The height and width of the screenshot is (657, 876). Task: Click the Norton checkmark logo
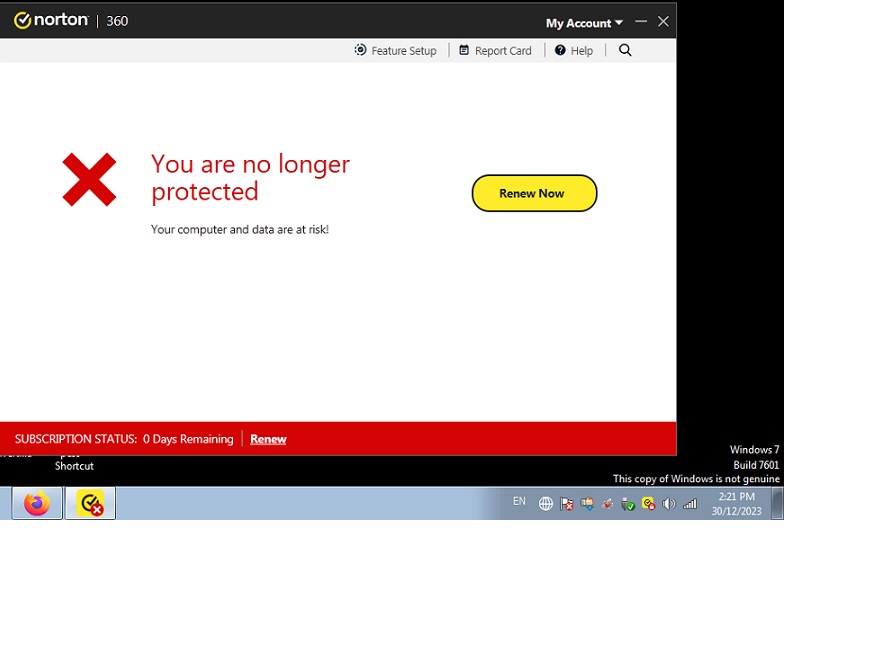[x=22, y=21]
